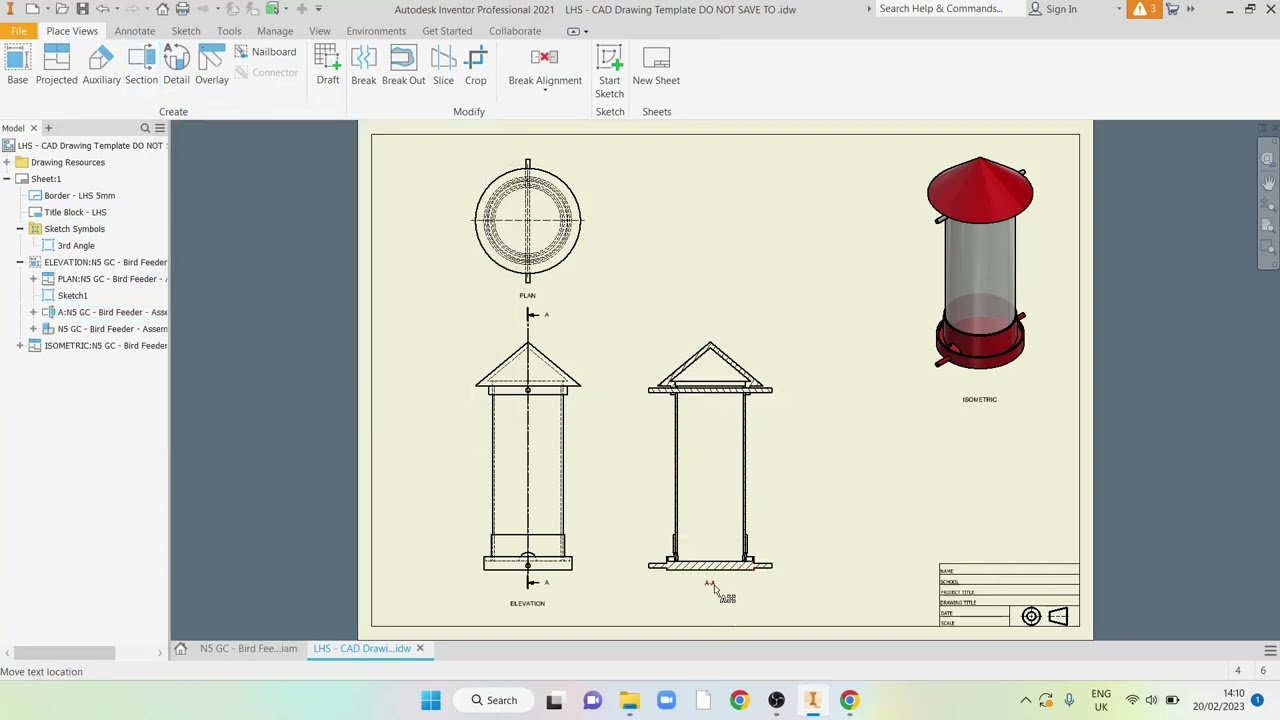Screen dimensions: 1280x720
Task: Select the Base view tool
Action: pos(17,66)
